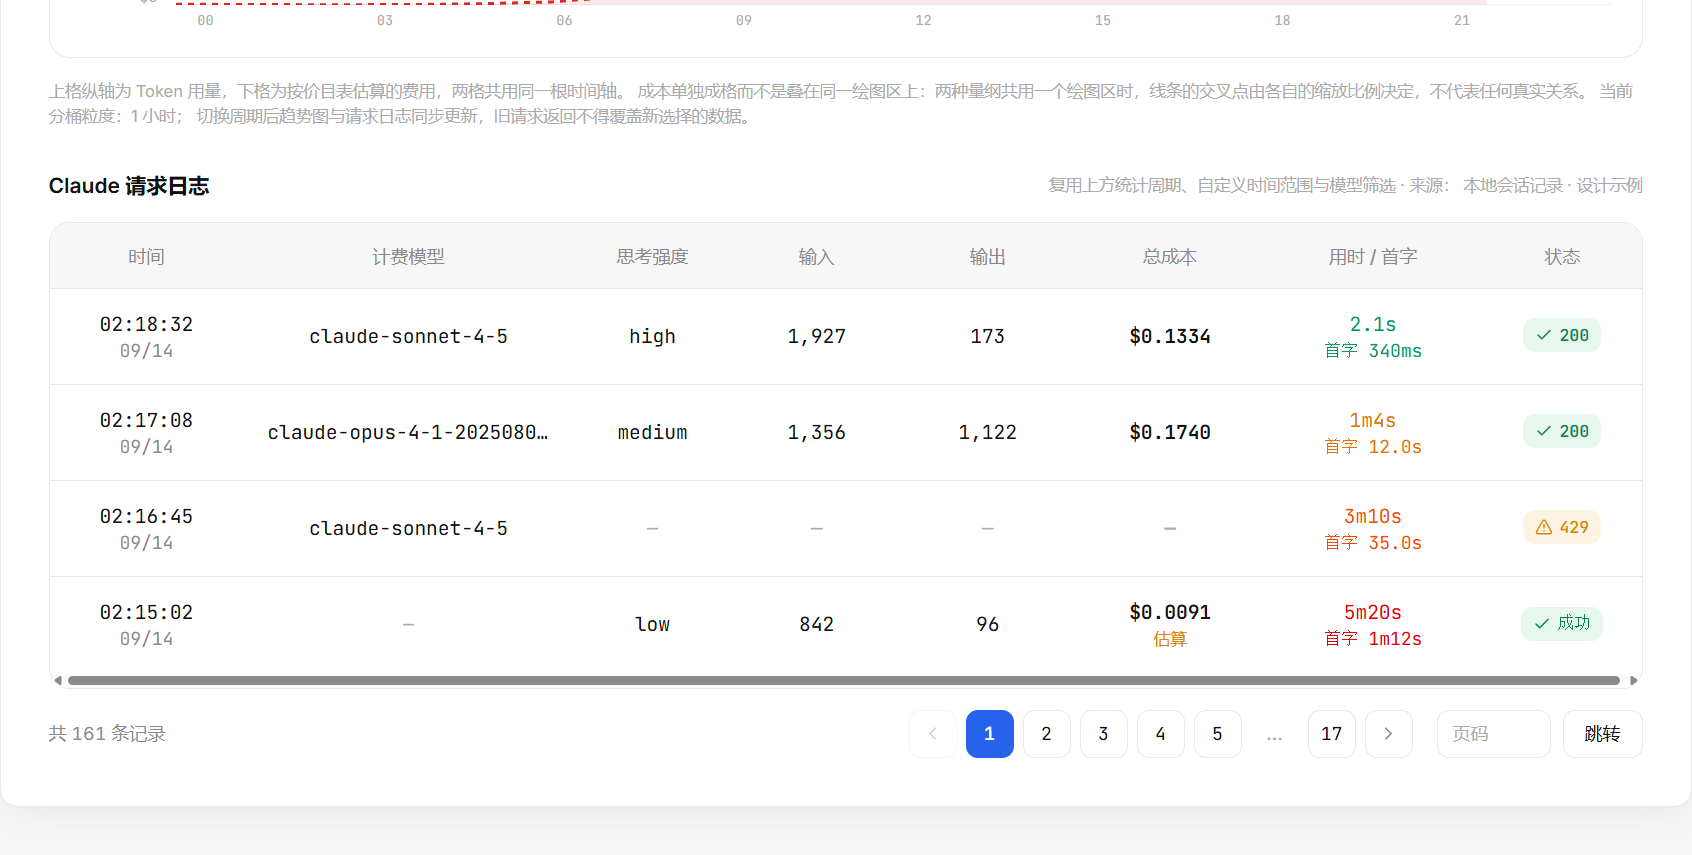Click the pagination ellipsis between 5 and 17
Viewport: 1692px width, 855px height.
click(1275, 735)
